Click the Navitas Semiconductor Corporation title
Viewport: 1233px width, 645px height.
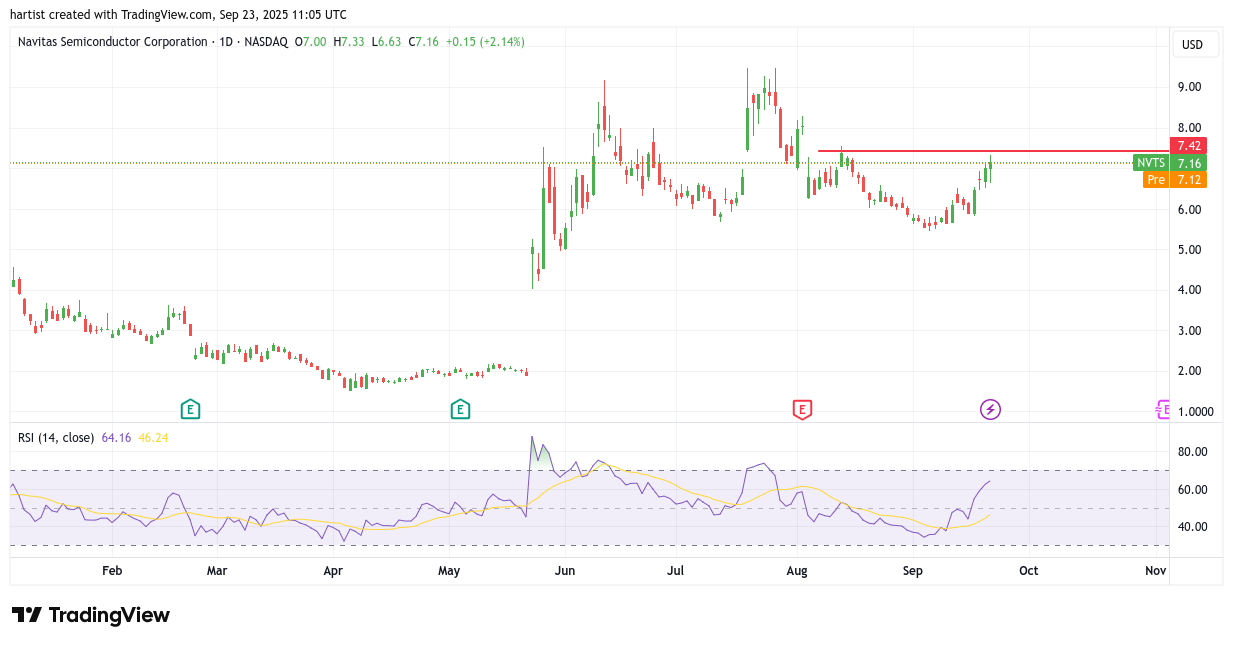[111, 42]
